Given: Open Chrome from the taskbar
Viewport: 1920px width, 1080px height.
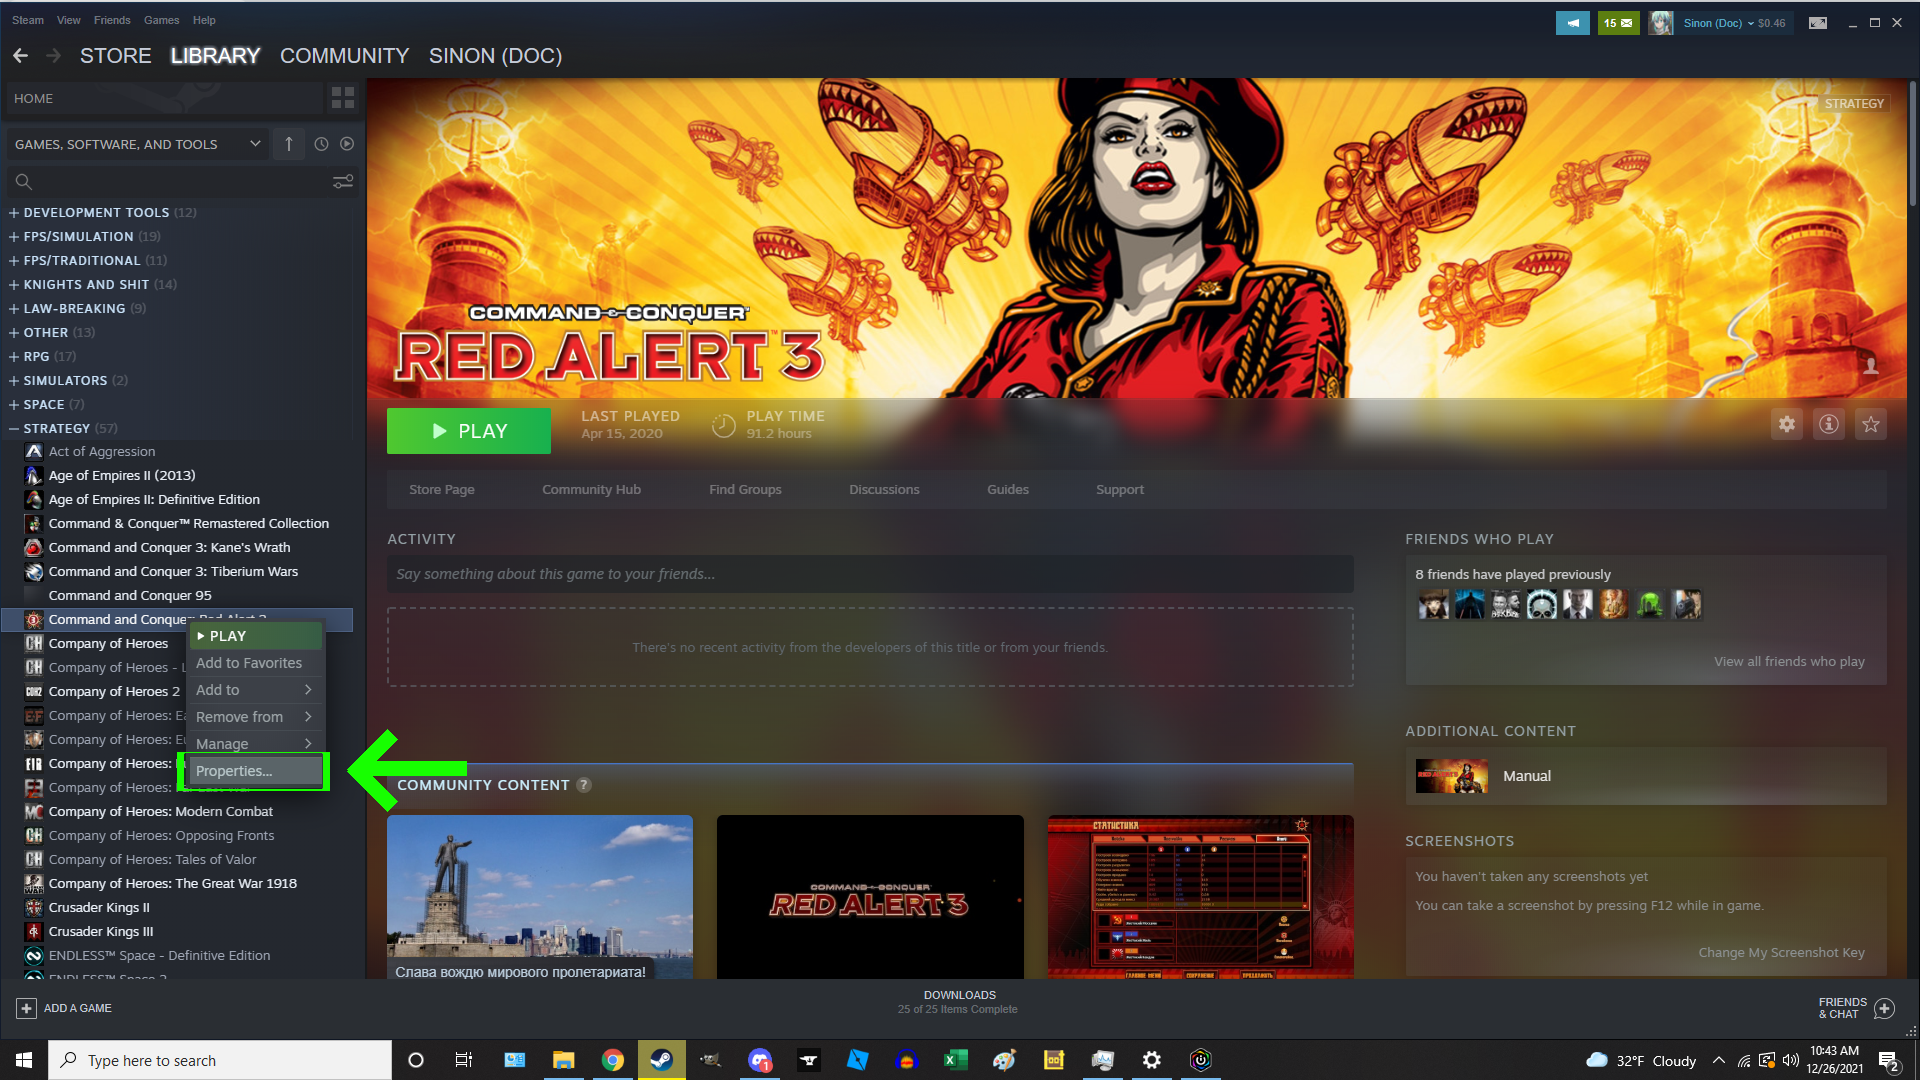Looking at the screenshot, I should tap(613, 1060).
